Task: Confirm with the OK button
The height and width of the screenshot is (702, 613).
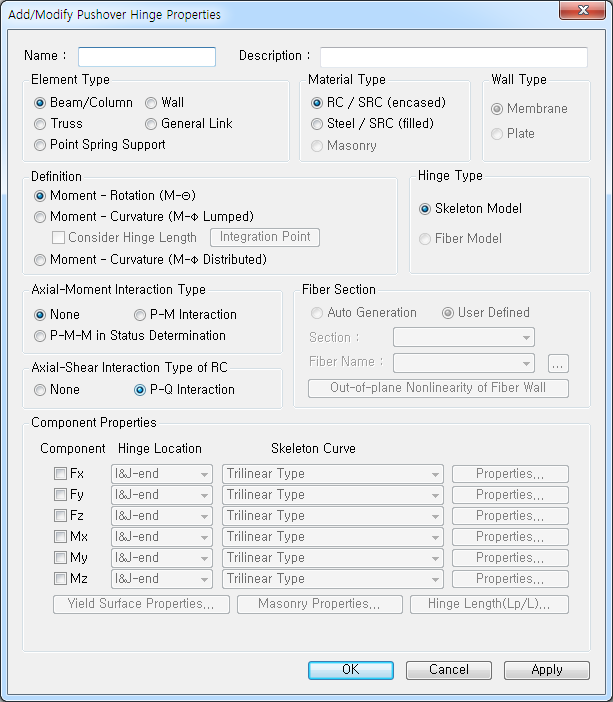Action: coord(351,670)
